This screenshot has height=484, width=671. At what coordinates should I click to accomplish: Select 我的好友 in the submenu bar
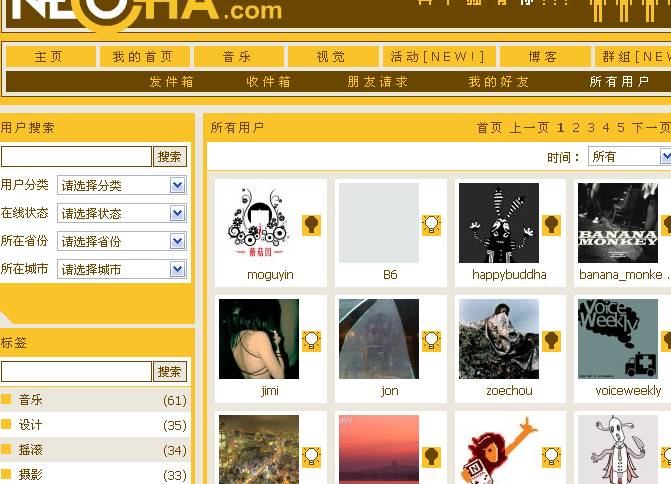(499, 82)
